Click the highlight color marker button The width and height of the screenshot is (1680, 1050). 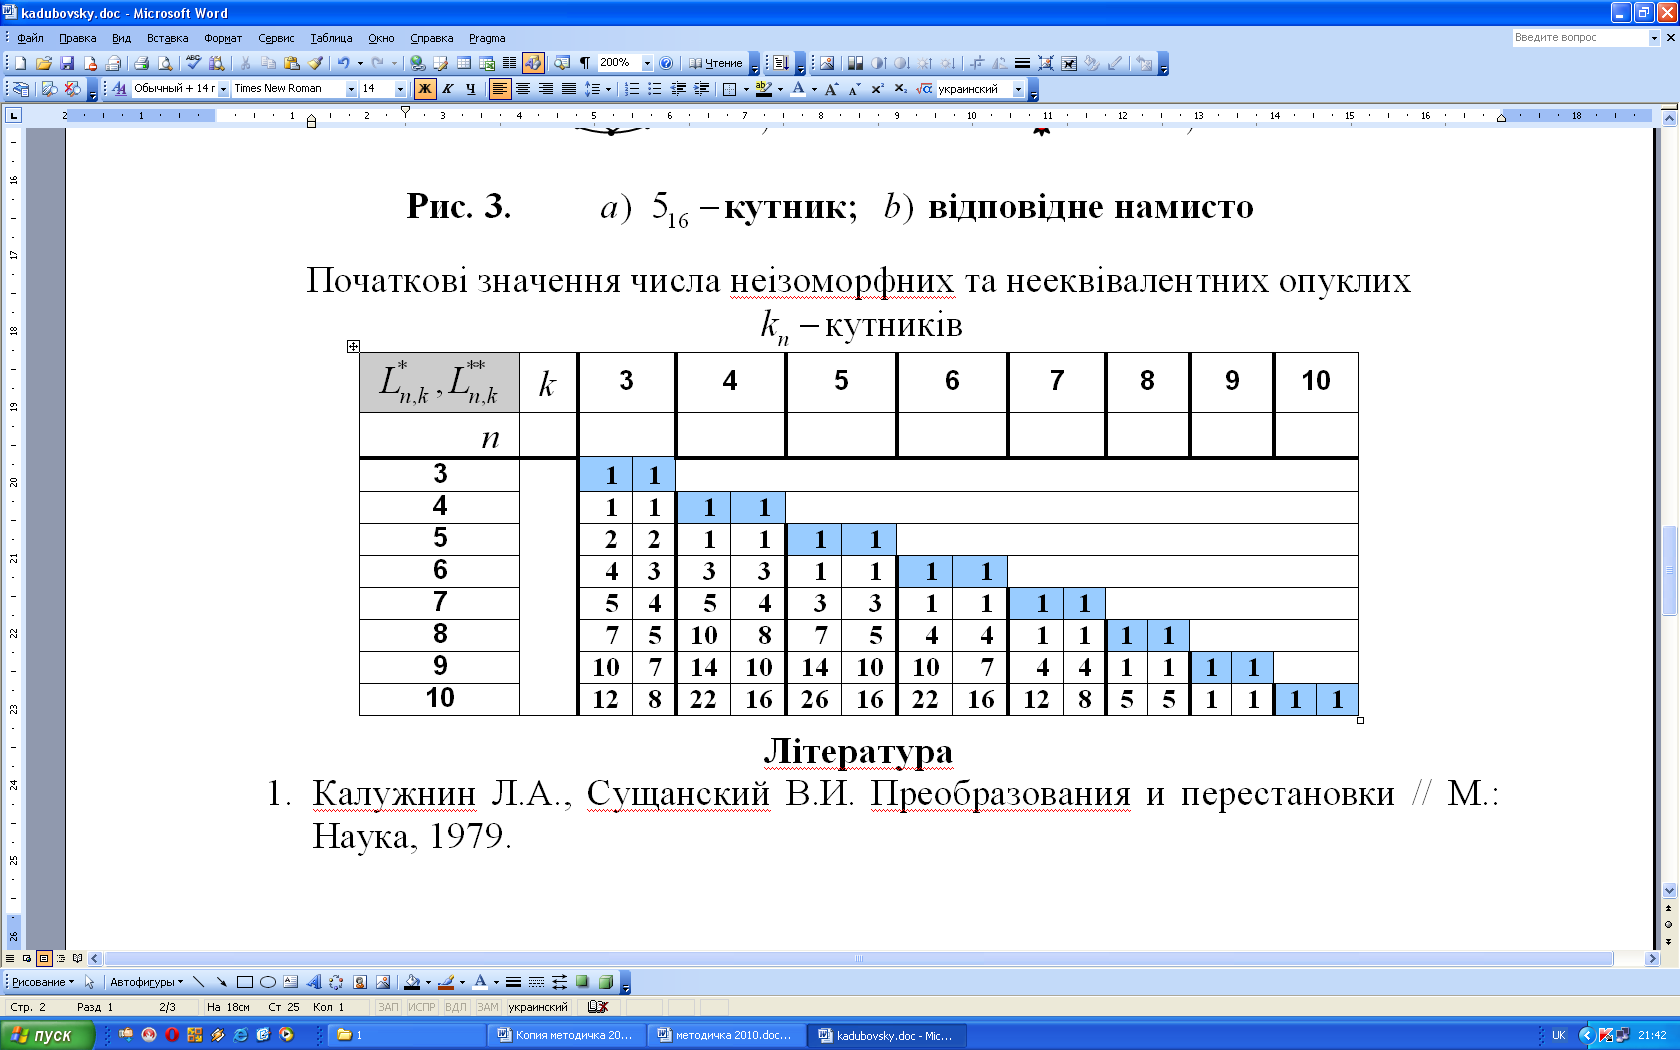(763, 89)
